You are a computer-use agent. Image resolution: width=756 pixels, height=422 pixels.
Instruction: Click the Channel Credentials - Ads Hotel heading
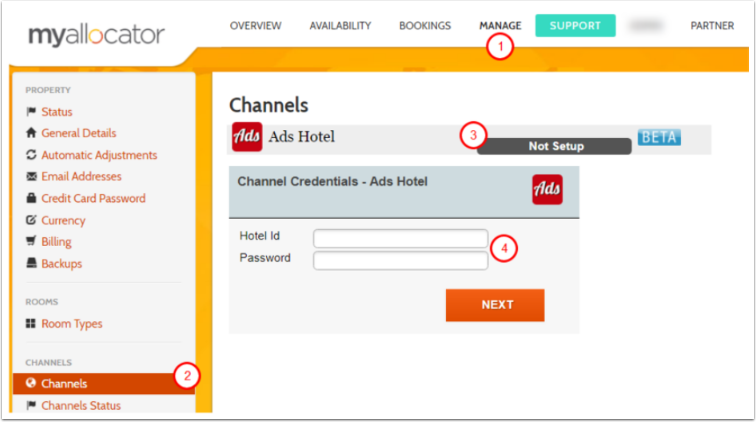tap(333, 181)
